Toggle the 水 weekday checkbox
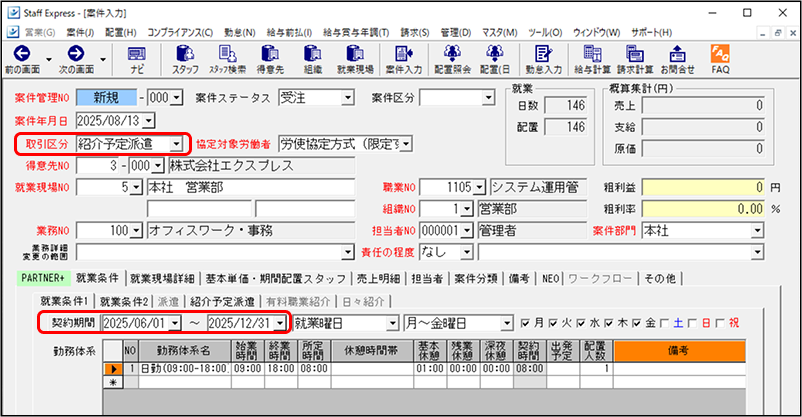802x417 pixels. 581,323
